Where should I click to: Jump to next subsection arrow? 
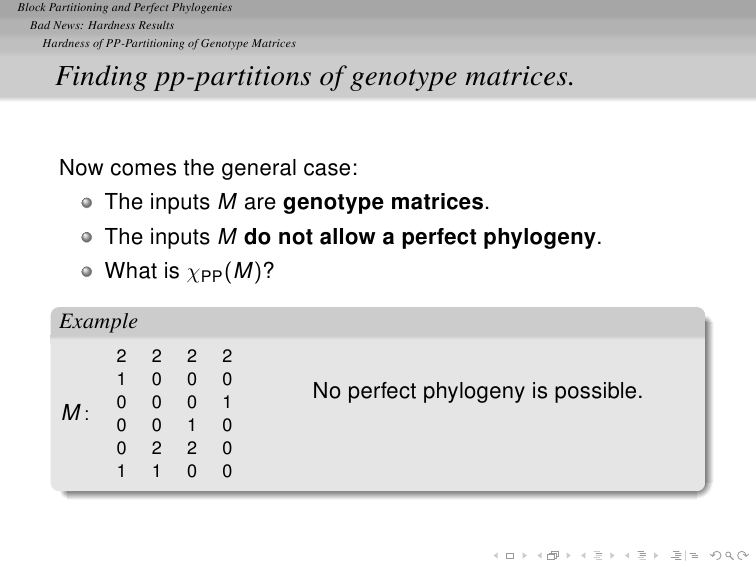click(x=612, y=556)
